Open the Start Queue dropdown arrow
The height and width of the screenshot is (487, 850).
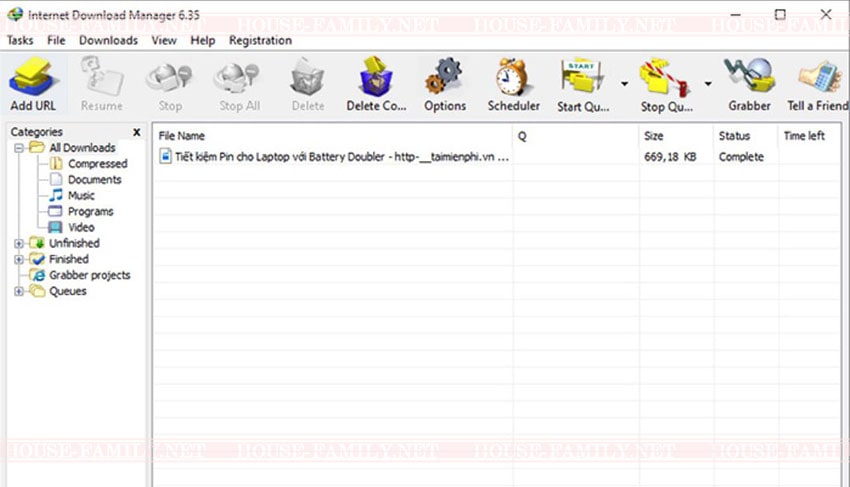pyautogui.click(x=624, y=84)
